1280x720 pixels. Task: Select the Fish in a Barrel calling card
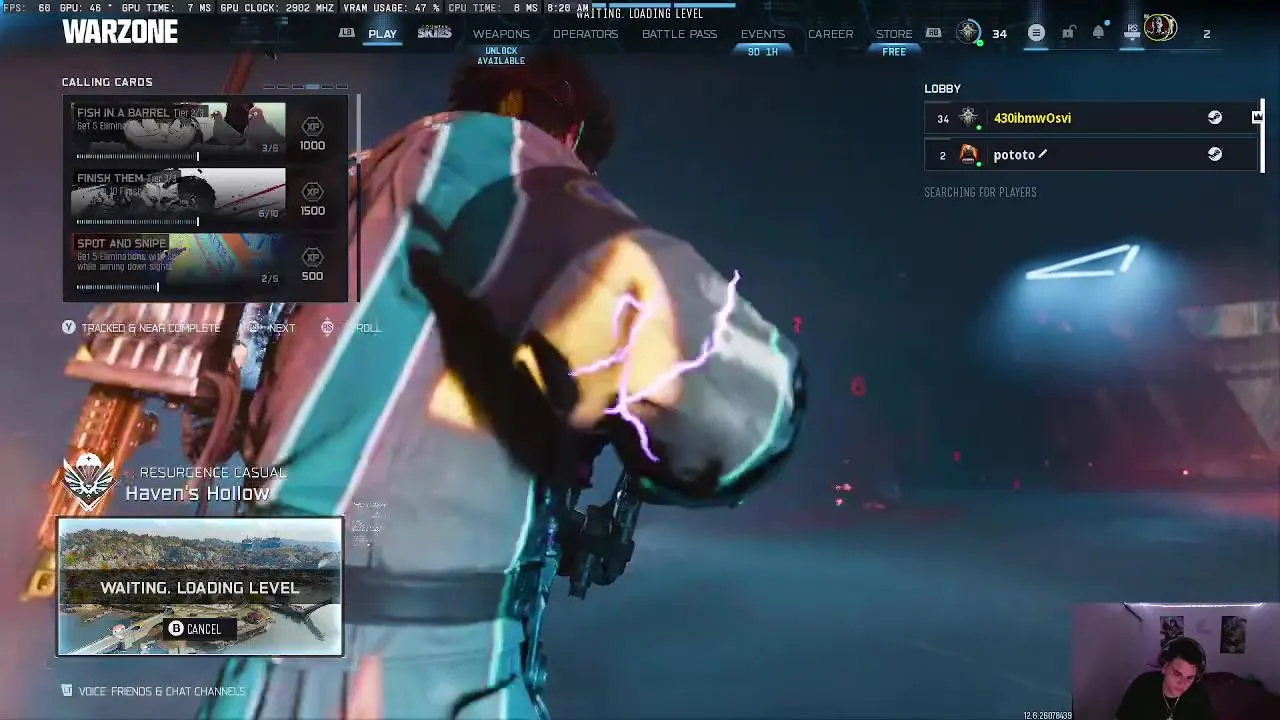(x=178, y=128)
